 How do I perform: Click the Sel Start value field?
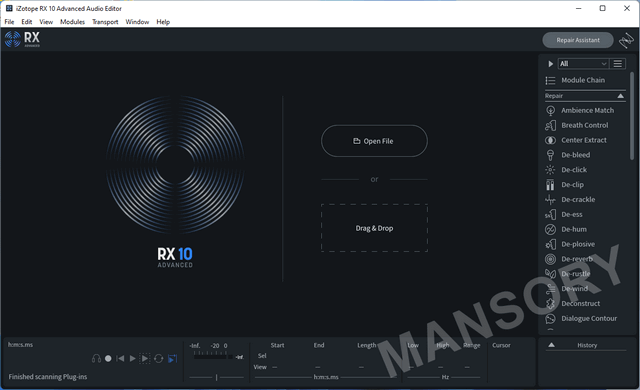(x=278, y=356)
